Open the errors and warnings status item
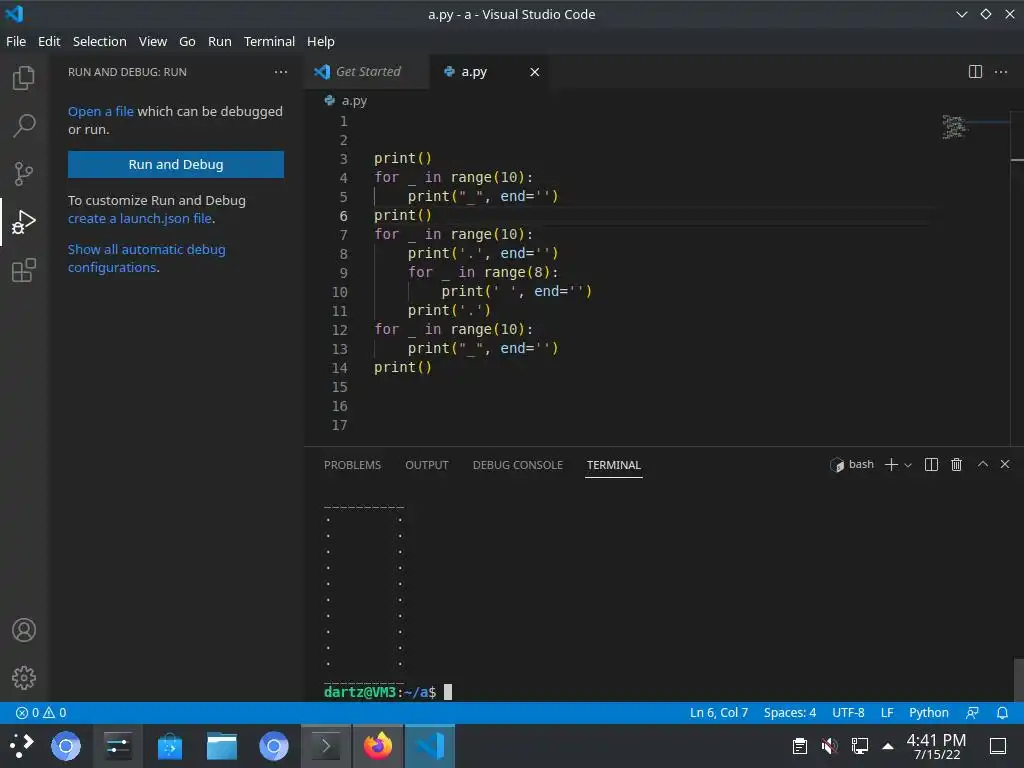Screen dimensions: 1024x768 tap(41, 712)
